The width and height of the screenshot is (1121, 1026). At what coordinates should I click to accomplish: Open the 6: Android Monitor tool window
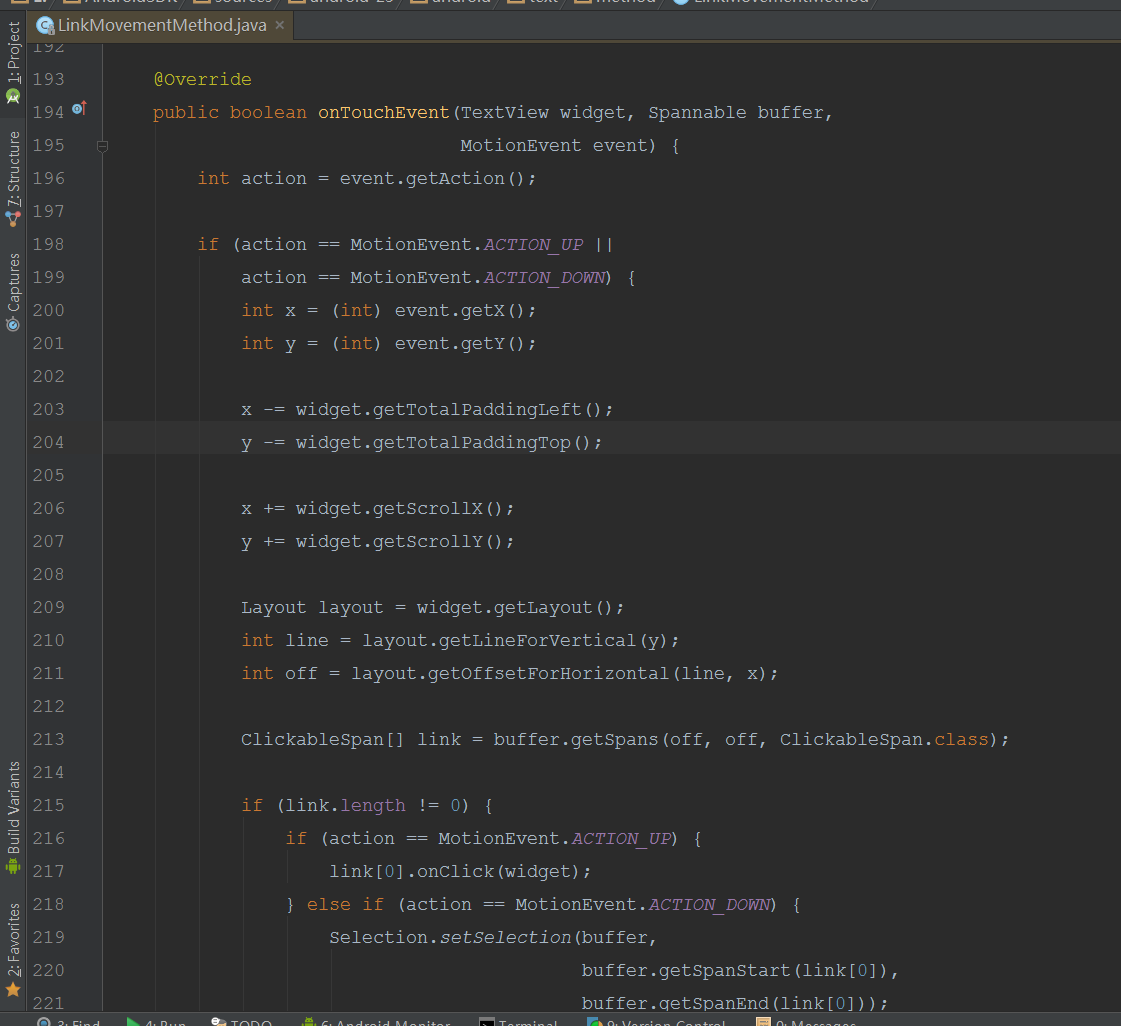[x=376, y=1022]
